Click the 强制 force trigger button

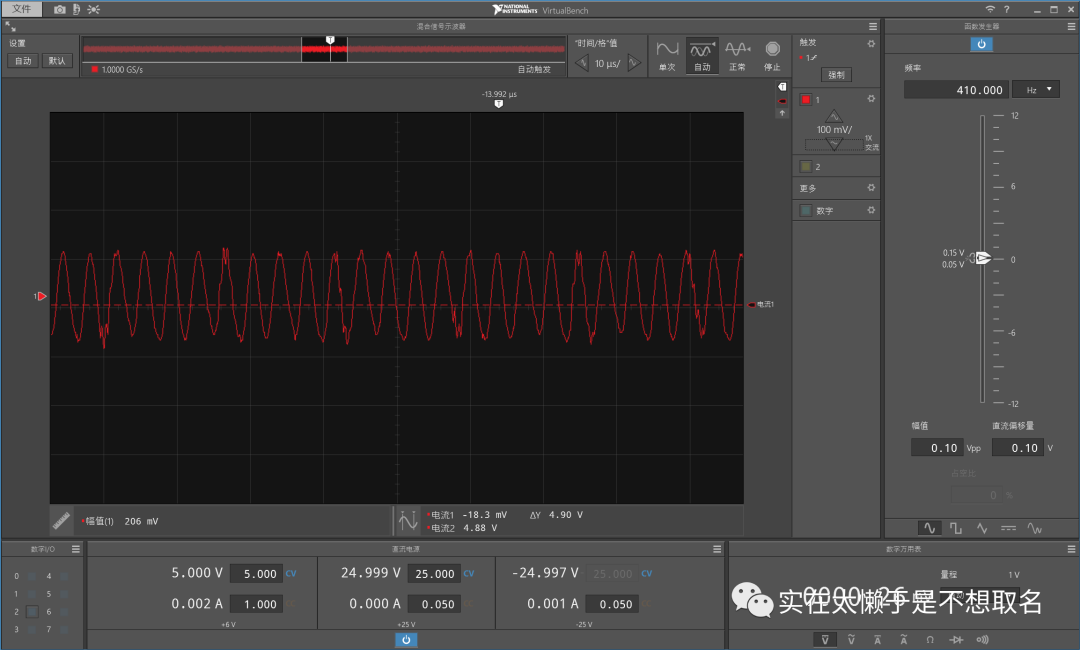coord(836,75)
